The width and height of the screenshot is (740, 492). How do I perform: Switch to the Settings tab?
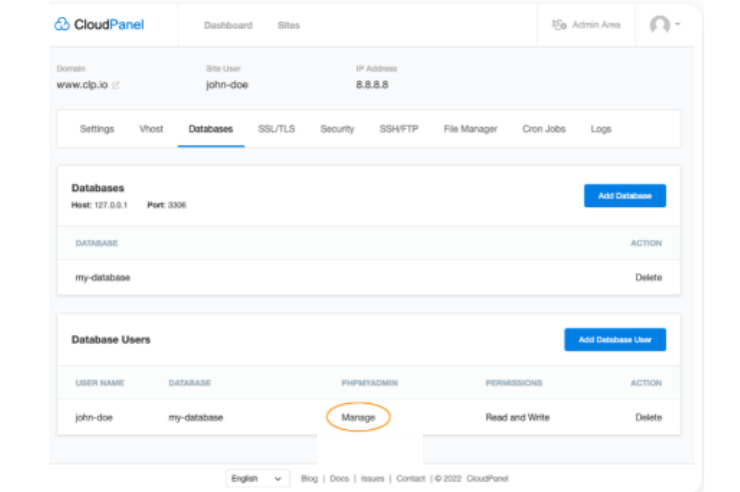coord(97,129)
